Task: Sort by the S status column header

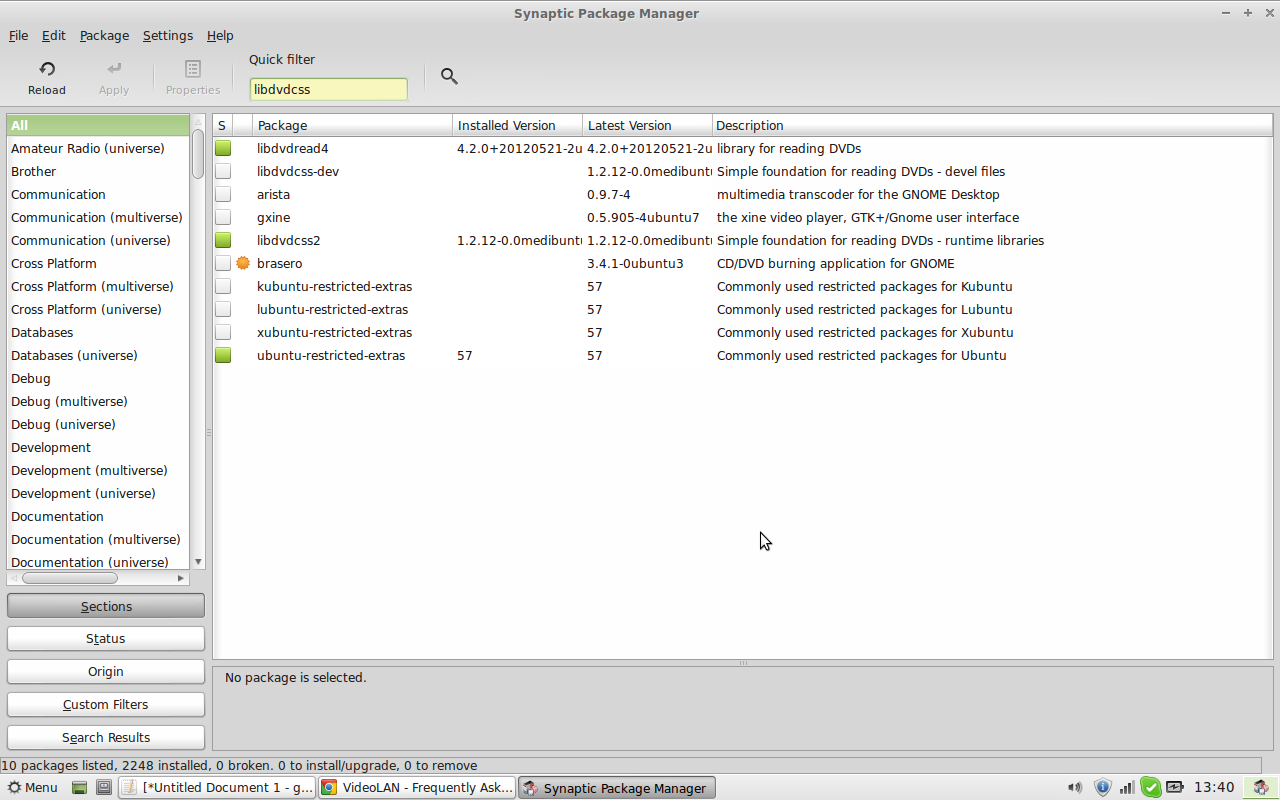Action: click(222, 125)
